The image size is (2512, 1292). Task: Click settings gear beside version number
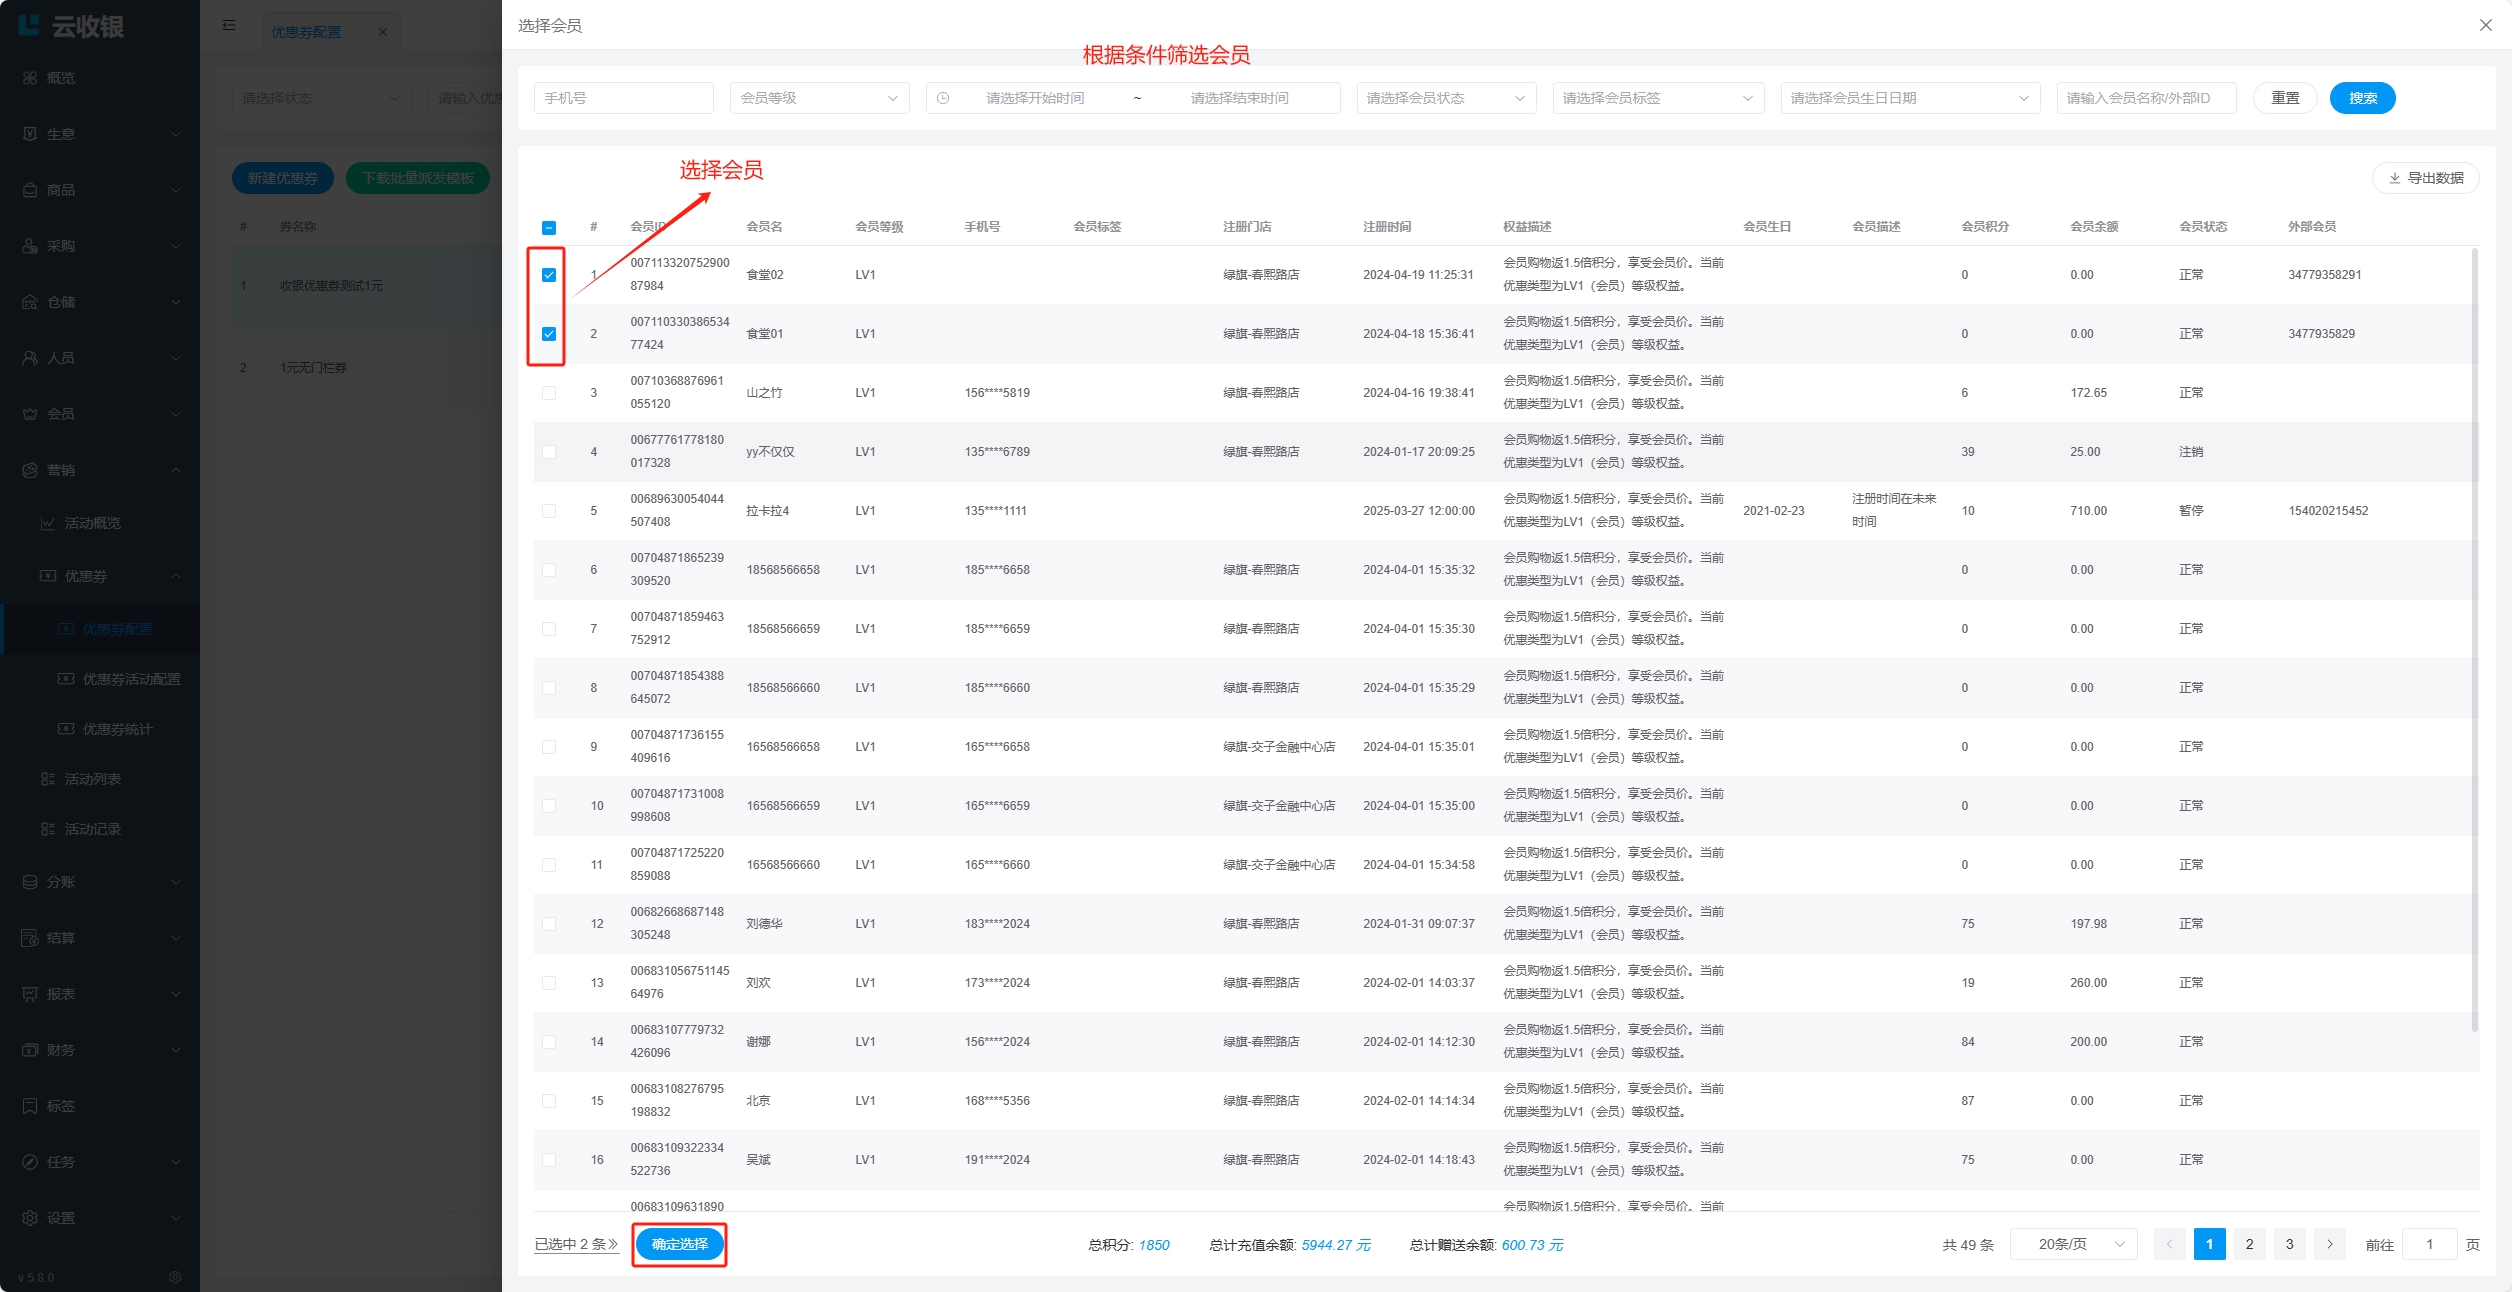click(175, 1277)
